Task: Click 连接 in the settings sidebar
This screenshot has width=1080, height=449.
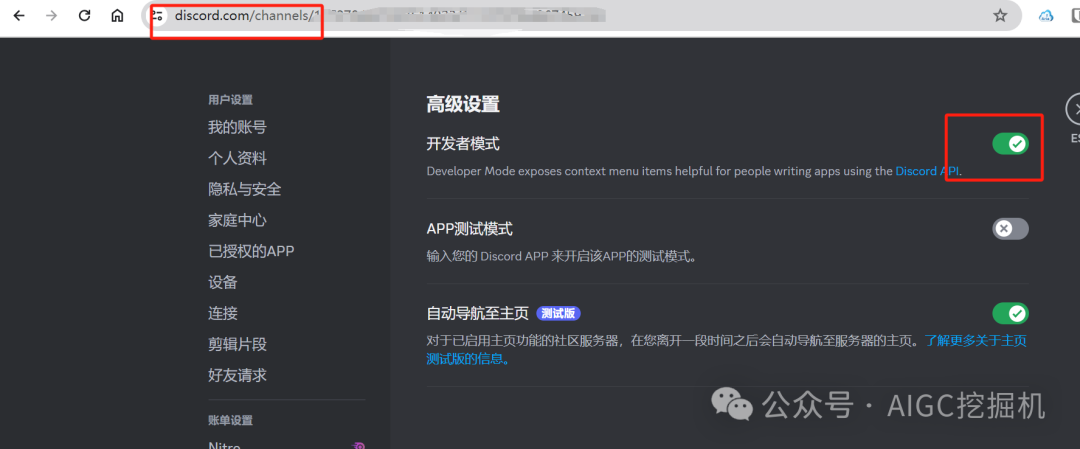Action: click(223, 313)
